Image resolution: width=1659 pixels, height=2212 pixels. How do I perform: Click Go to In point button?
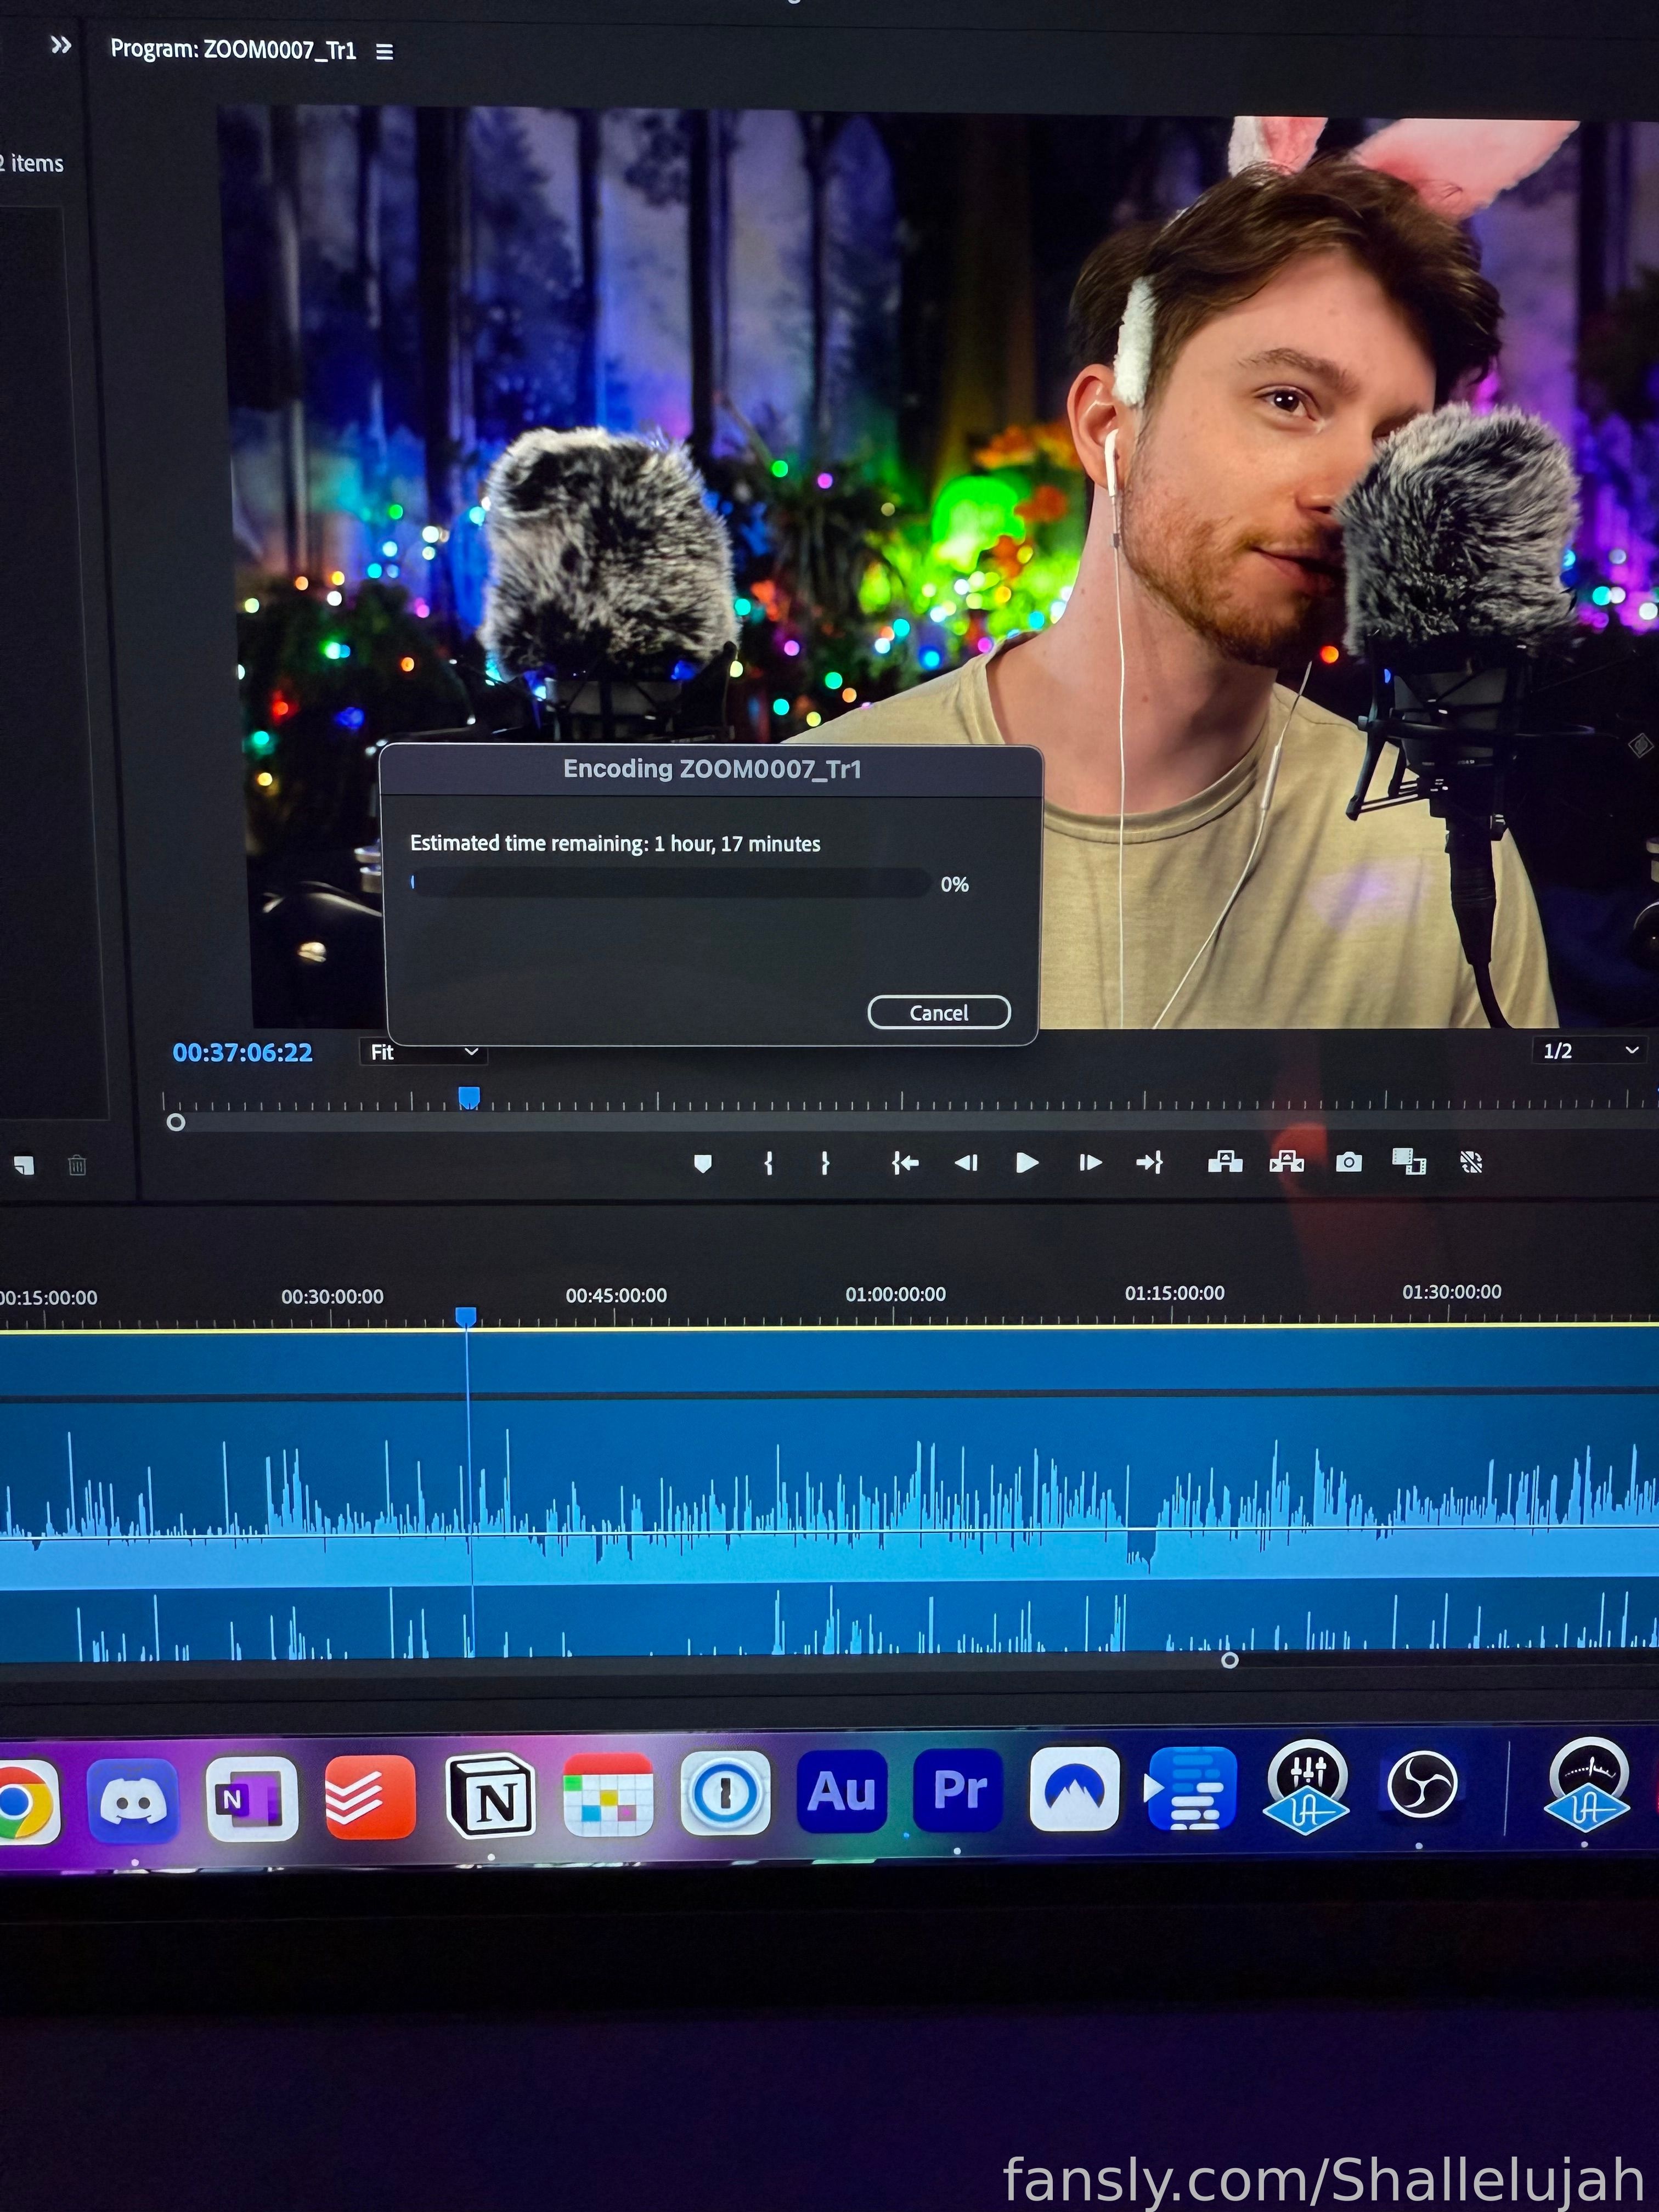(x=905, y=1163)
